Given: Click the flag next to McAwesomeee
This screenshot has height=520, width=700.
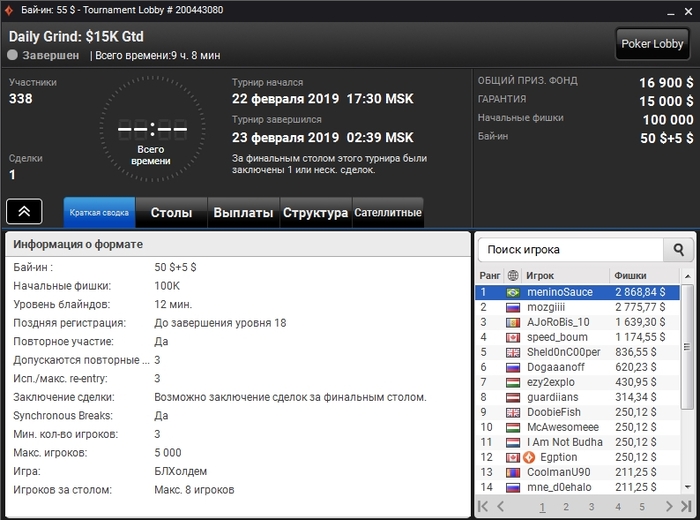Looking at the screenshot, I should coord(512,428).
